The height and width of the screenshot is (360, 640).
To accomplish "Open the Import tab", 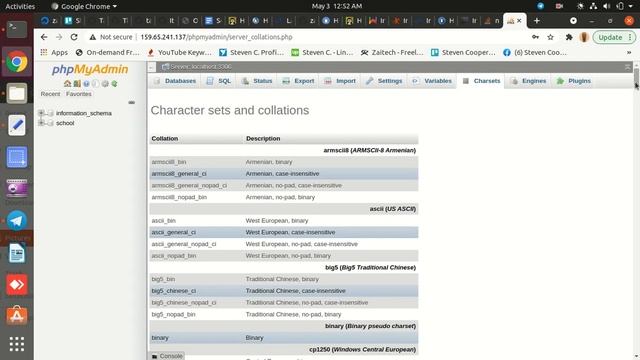I will 340,81.
